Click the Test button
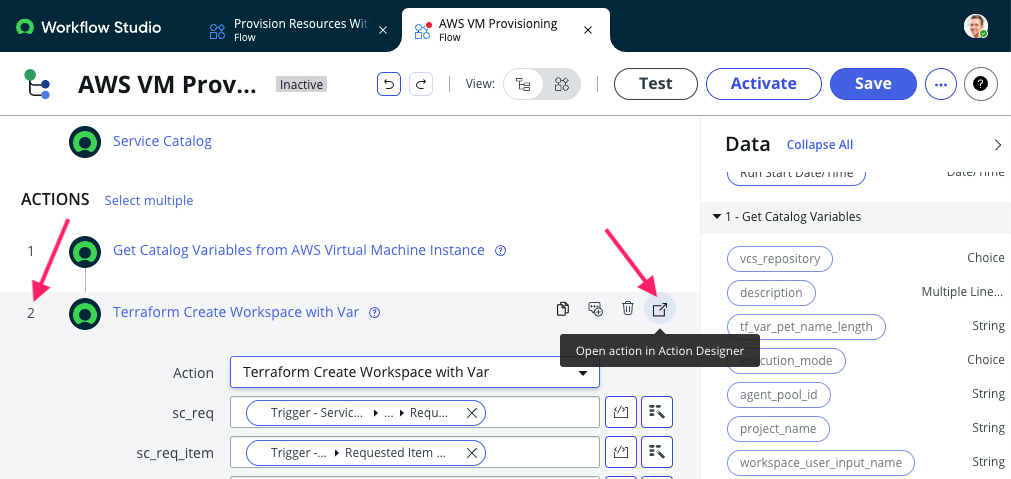Screen dimensions: 1011x479 point(656,84)
